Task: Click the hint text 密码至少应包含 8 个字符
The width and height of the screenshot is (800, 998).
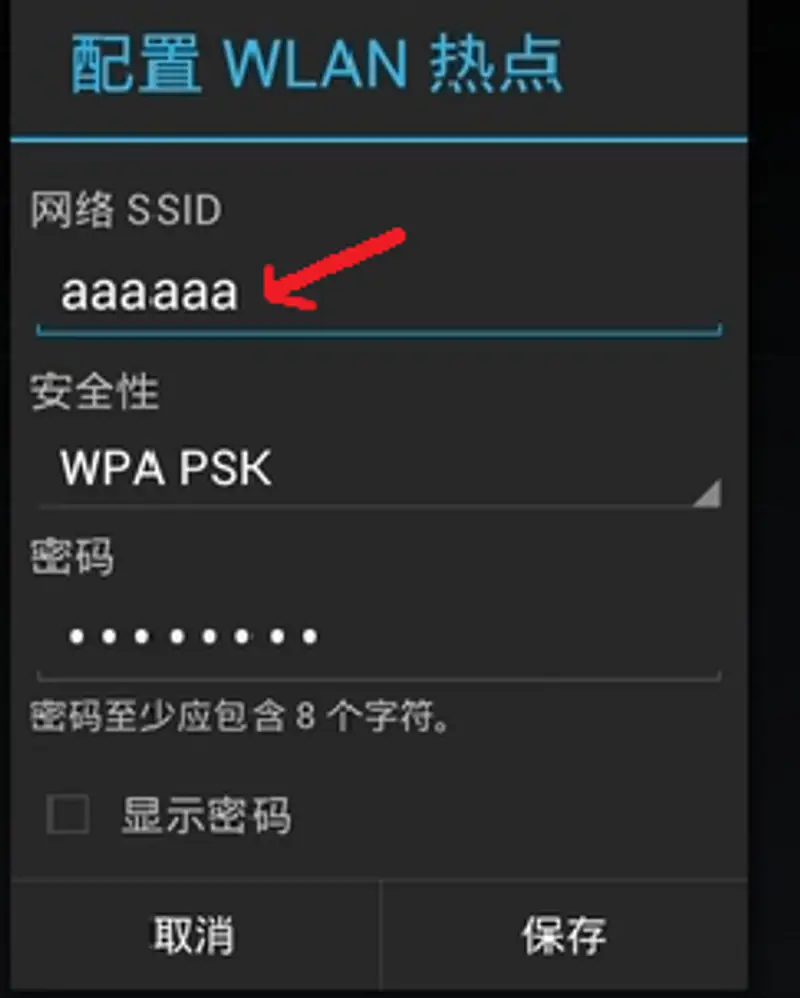Action: point(241,716)
